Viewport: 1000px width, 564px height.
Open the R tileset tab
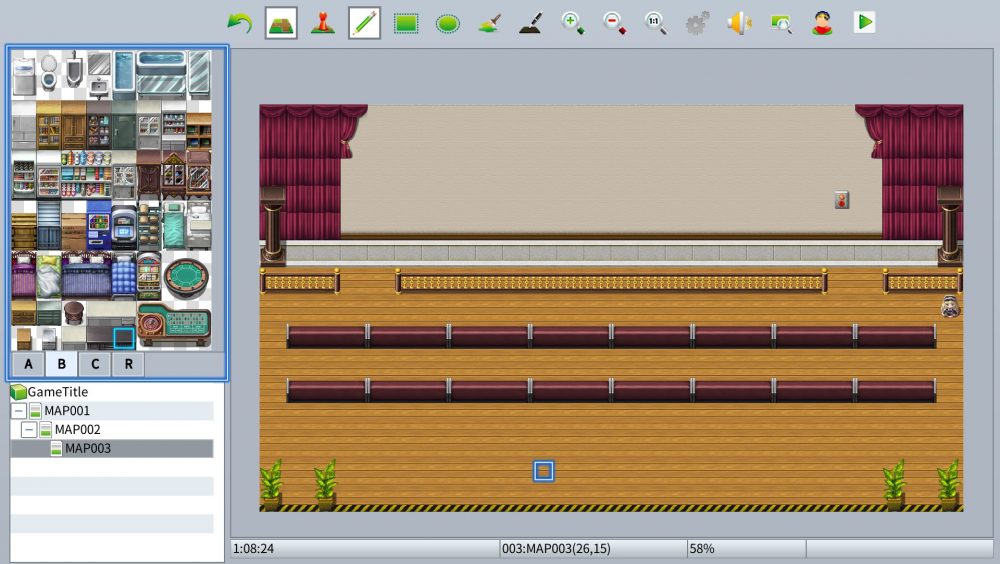coord(128,364)
